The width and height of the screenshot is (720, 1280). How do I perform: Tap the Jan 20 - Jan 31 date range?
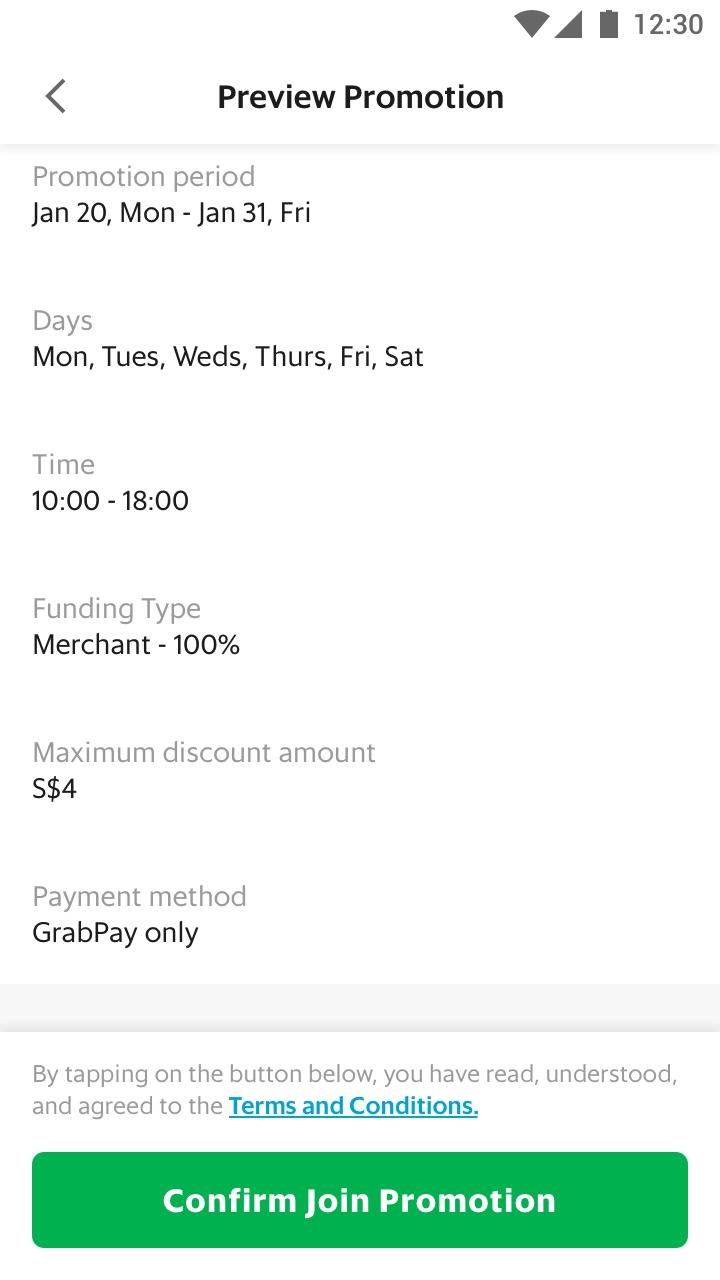click(x=172, y=213)
